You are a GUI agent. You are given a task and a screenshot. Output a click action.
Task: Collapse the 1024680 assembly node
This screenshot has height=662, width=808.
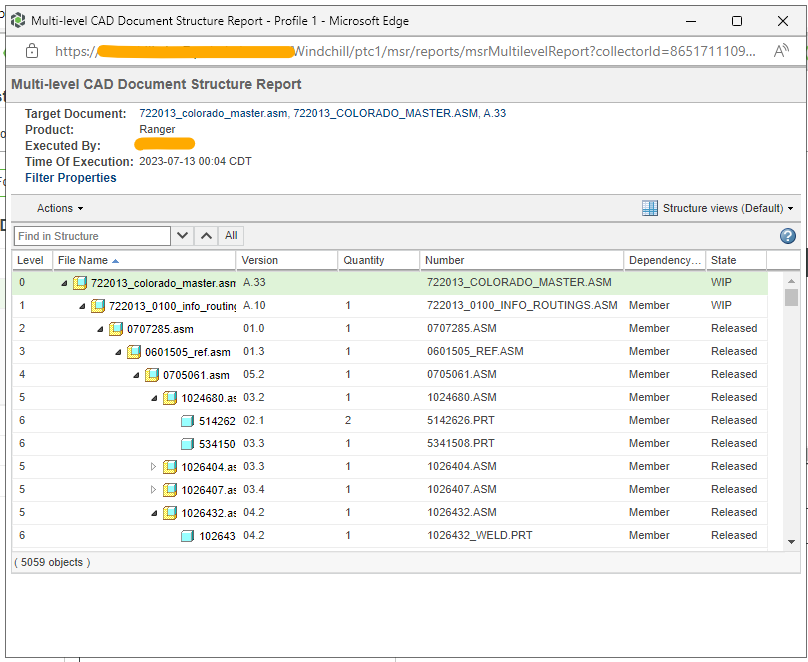pos(154,398)
